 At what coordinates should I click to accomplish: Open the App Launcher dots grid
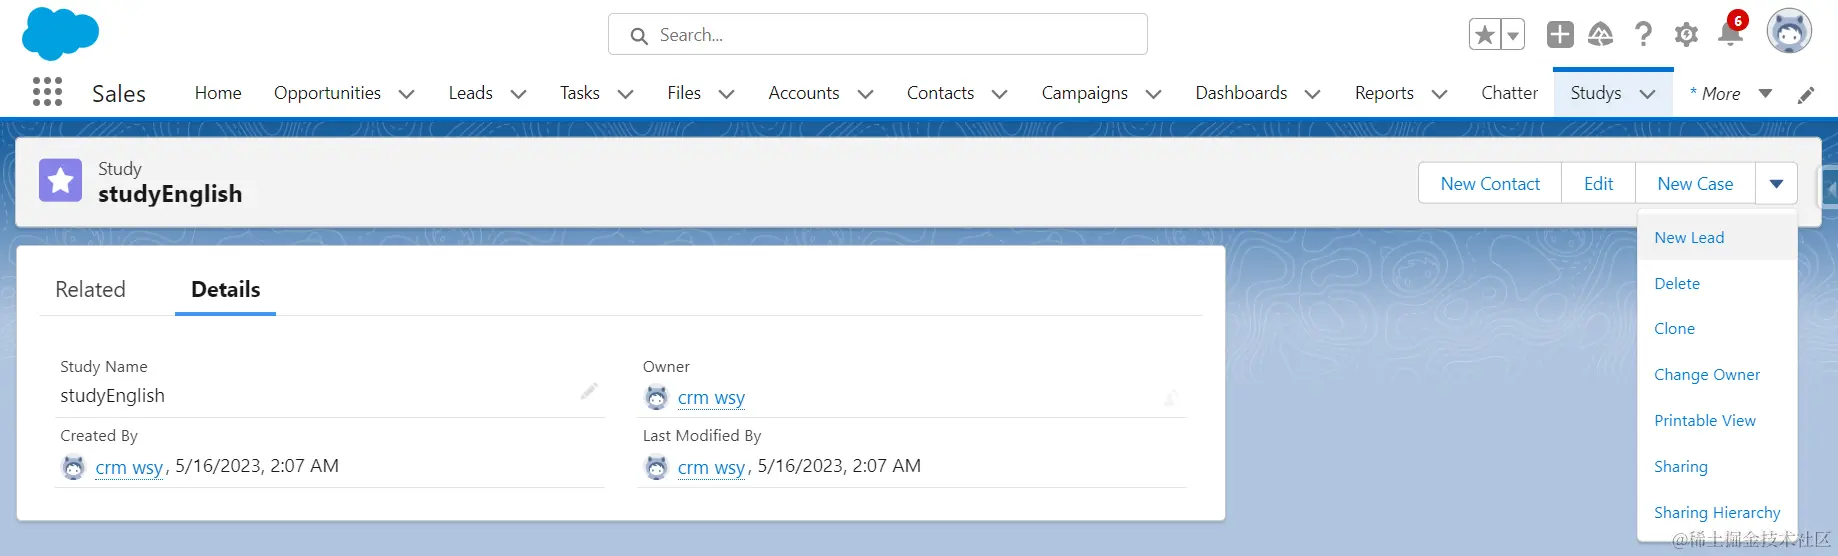[x=47, y=92]
